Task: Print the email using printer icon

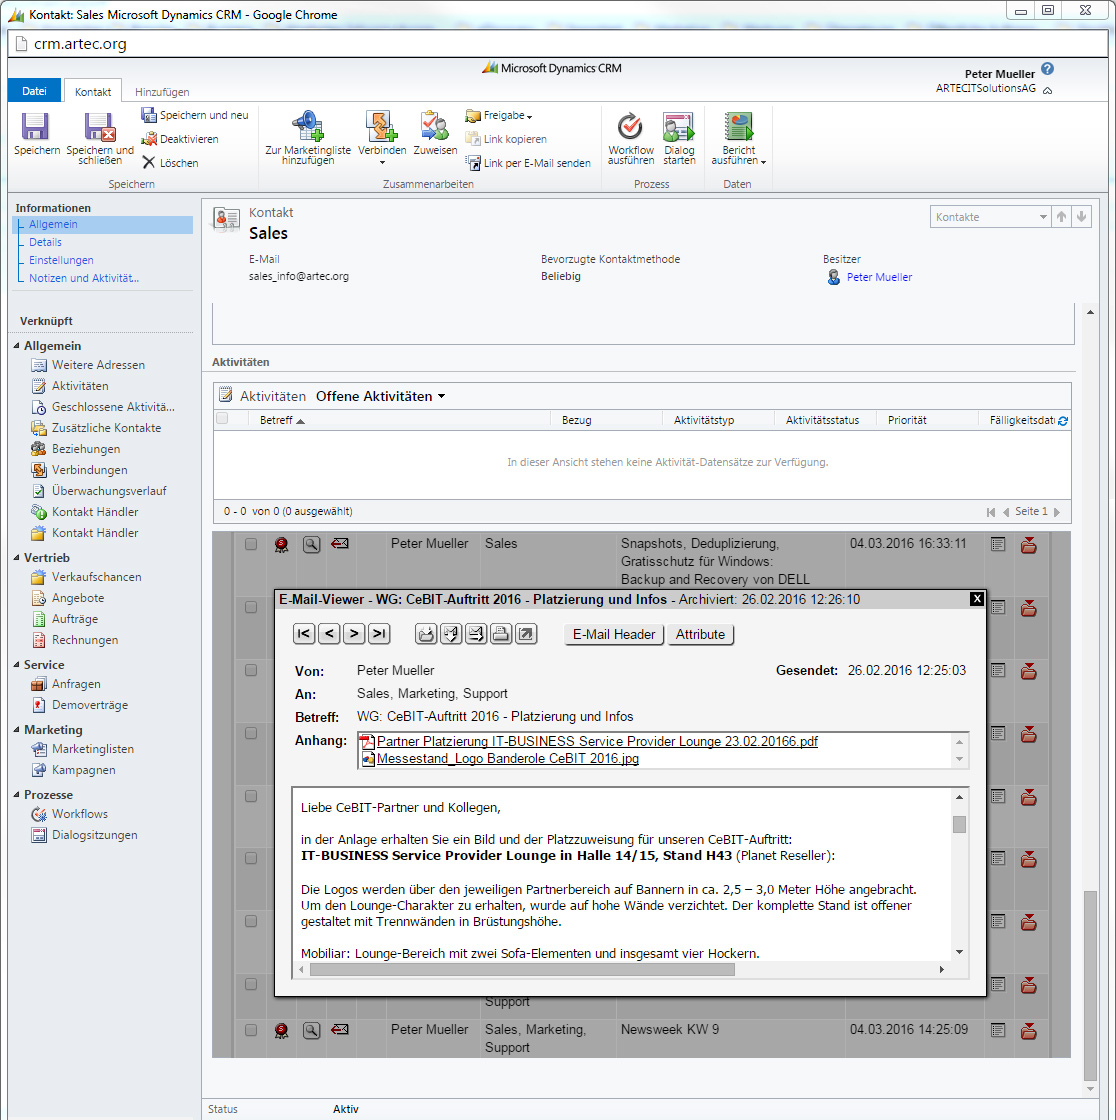Action: (x=501, y=634)
